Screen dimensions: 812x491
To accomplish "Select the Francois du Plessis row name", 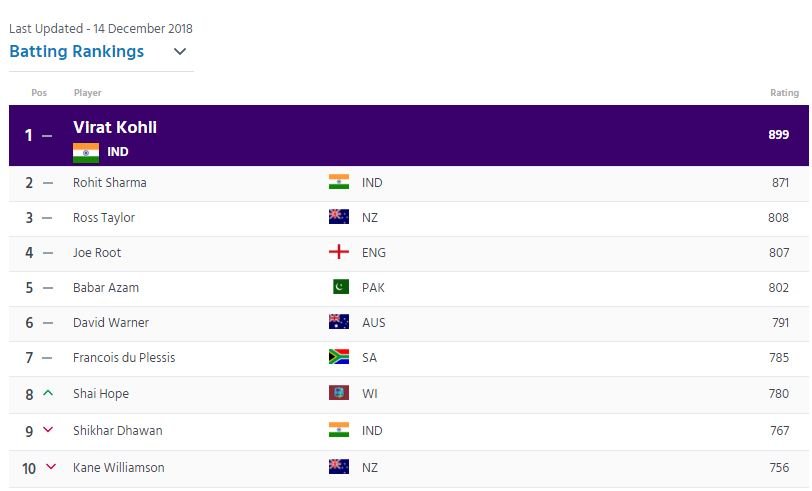I will click(124, 357).
